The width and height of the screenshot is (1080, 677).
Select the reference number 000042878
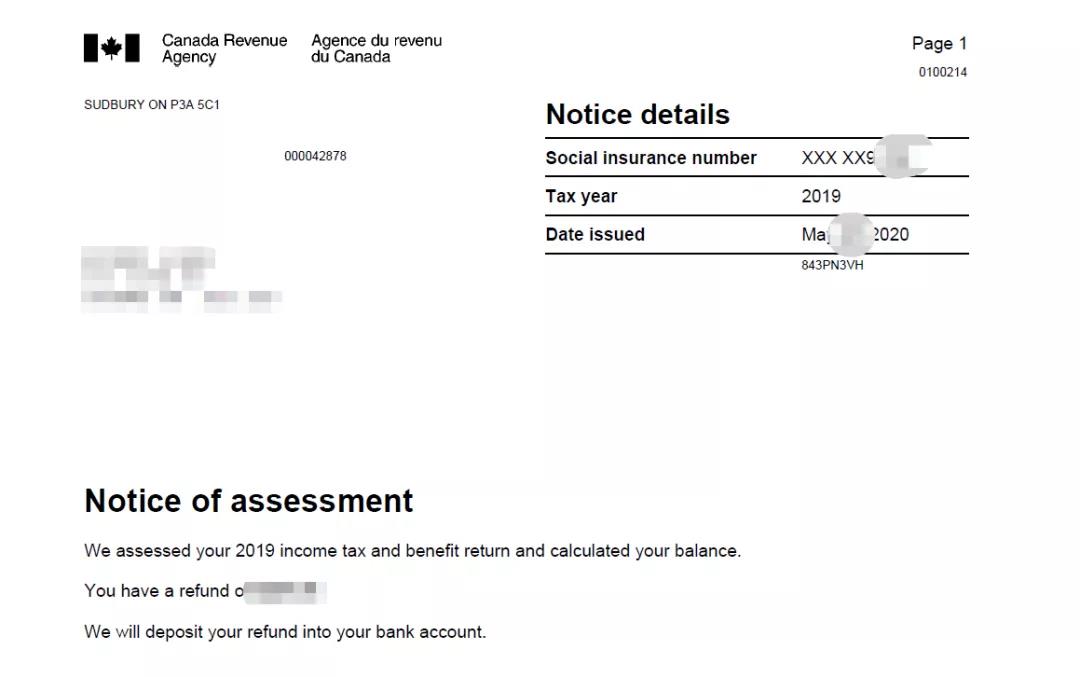tap(315, 156)
